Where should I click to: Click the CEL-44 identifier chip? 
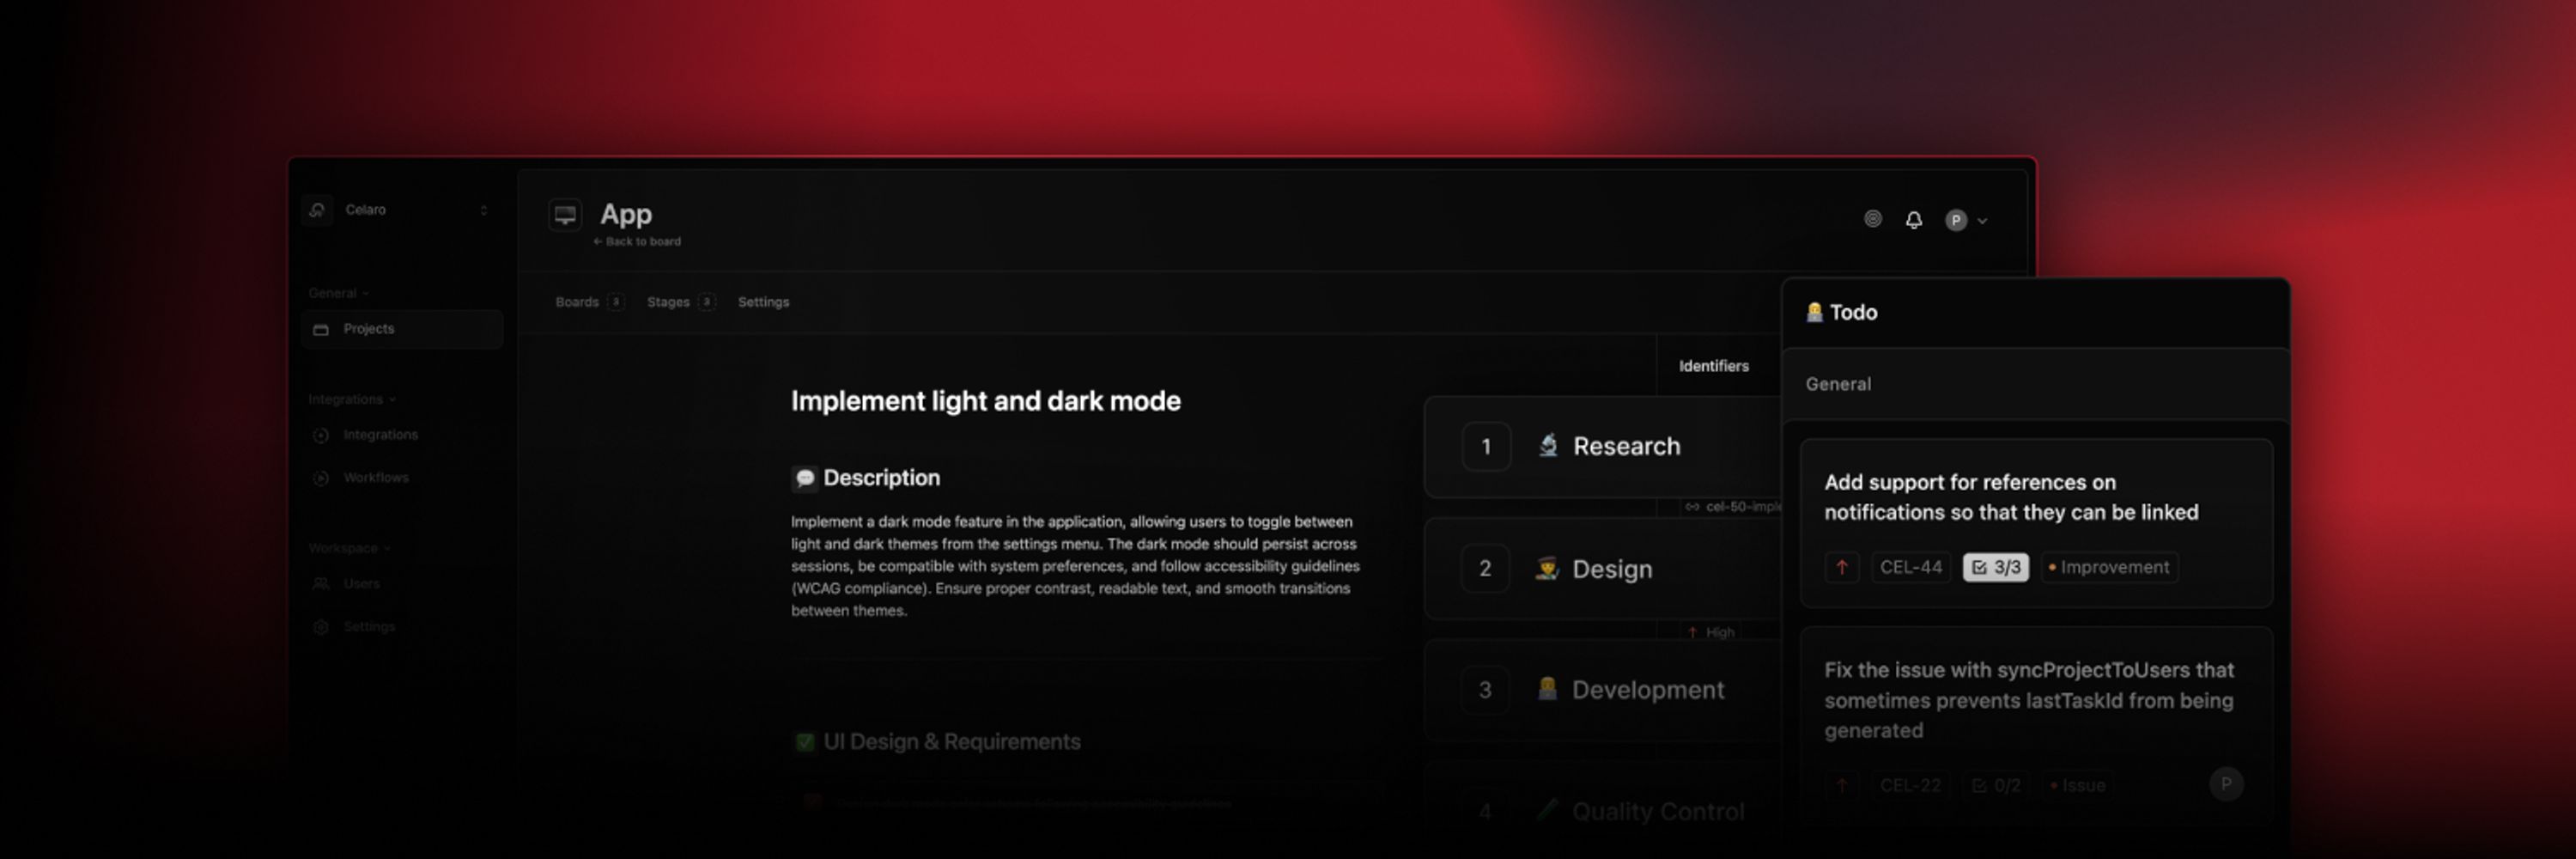[x=1910, y=567]
